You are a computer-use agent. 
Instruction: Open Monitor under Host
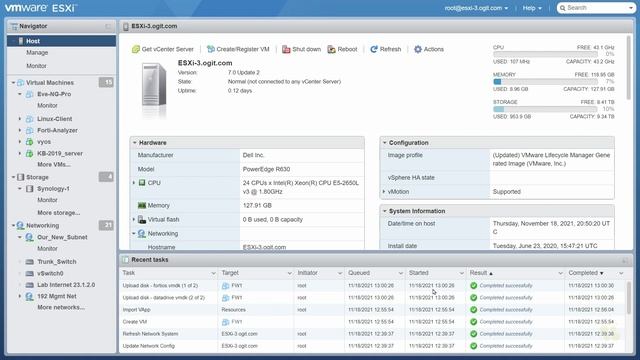click(x=36, y=66)
